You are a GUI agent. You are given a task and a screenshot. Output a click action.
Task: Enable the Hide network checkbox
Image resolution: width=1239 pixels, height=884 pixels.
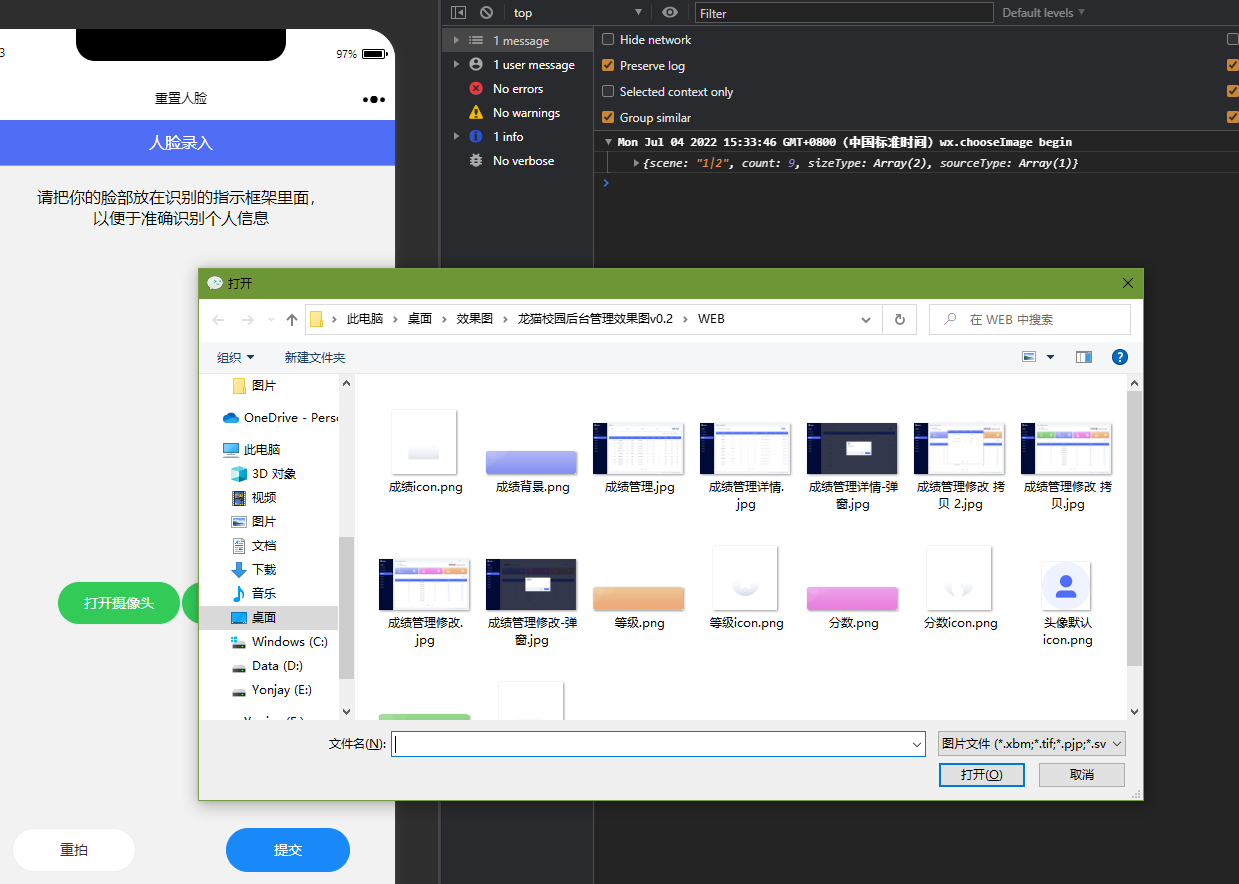point(608,39)
